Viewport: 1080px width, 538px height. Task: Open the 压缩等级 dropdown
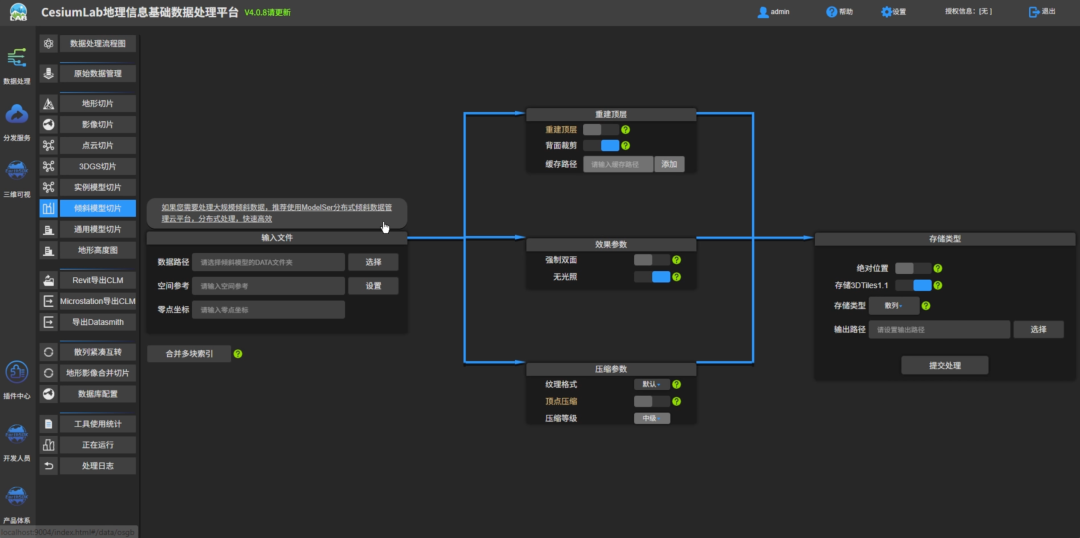(x=652, y=418)
